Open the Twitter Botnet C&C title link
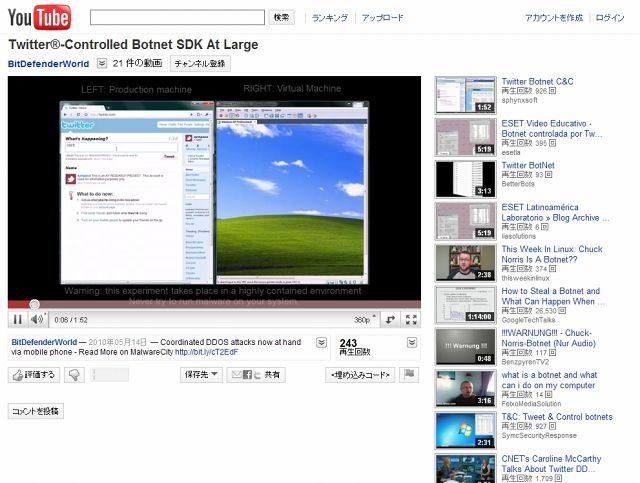The height and width of the screenshot is (483, 640). (x=537, y=81)
